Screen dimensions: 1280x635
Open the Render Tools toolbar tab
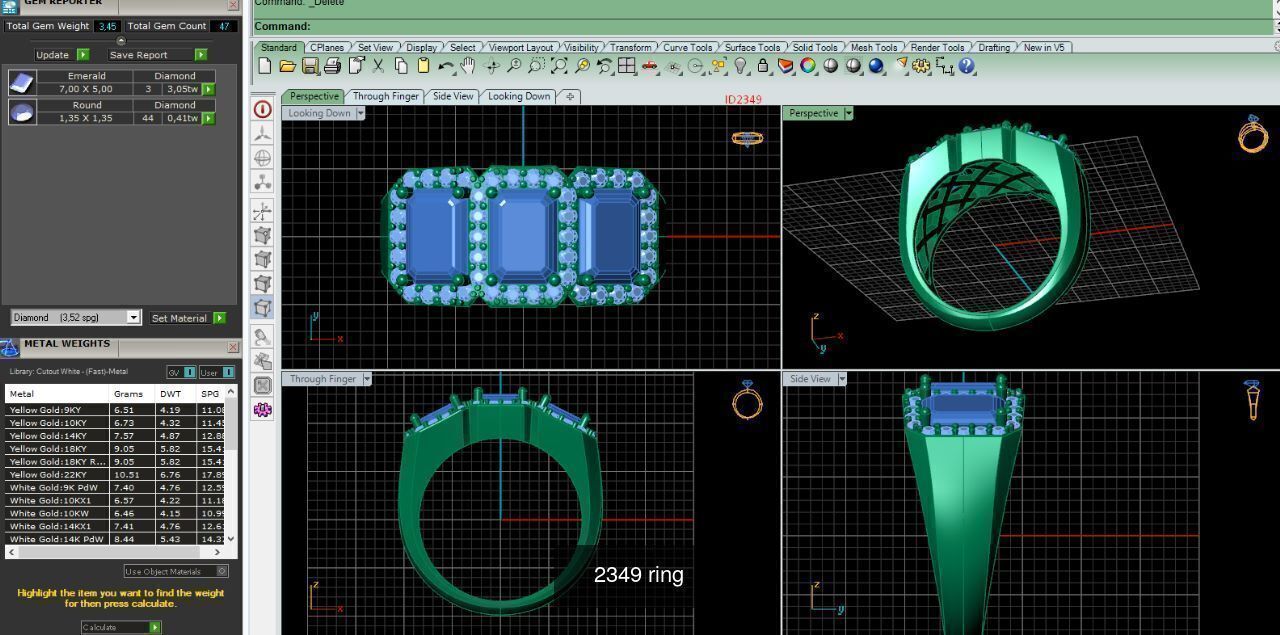(937, 47)
